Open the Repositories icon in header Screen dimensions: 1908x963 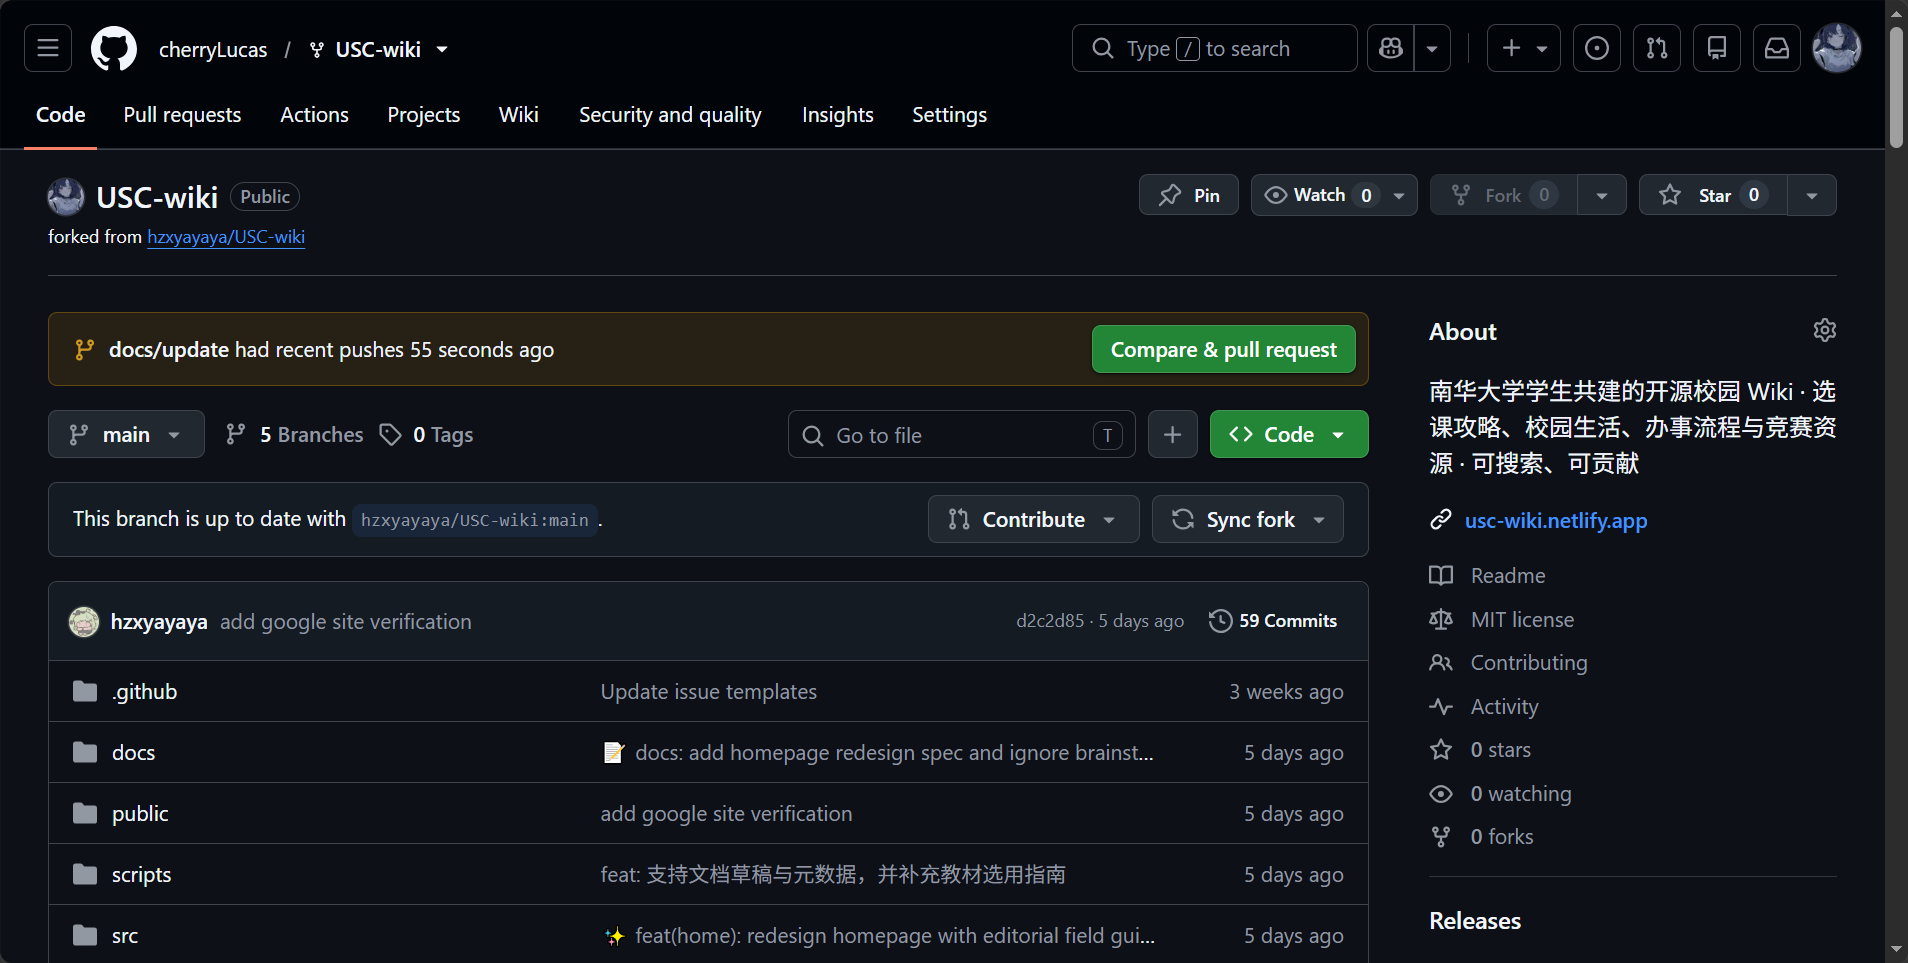[1717, 48]
